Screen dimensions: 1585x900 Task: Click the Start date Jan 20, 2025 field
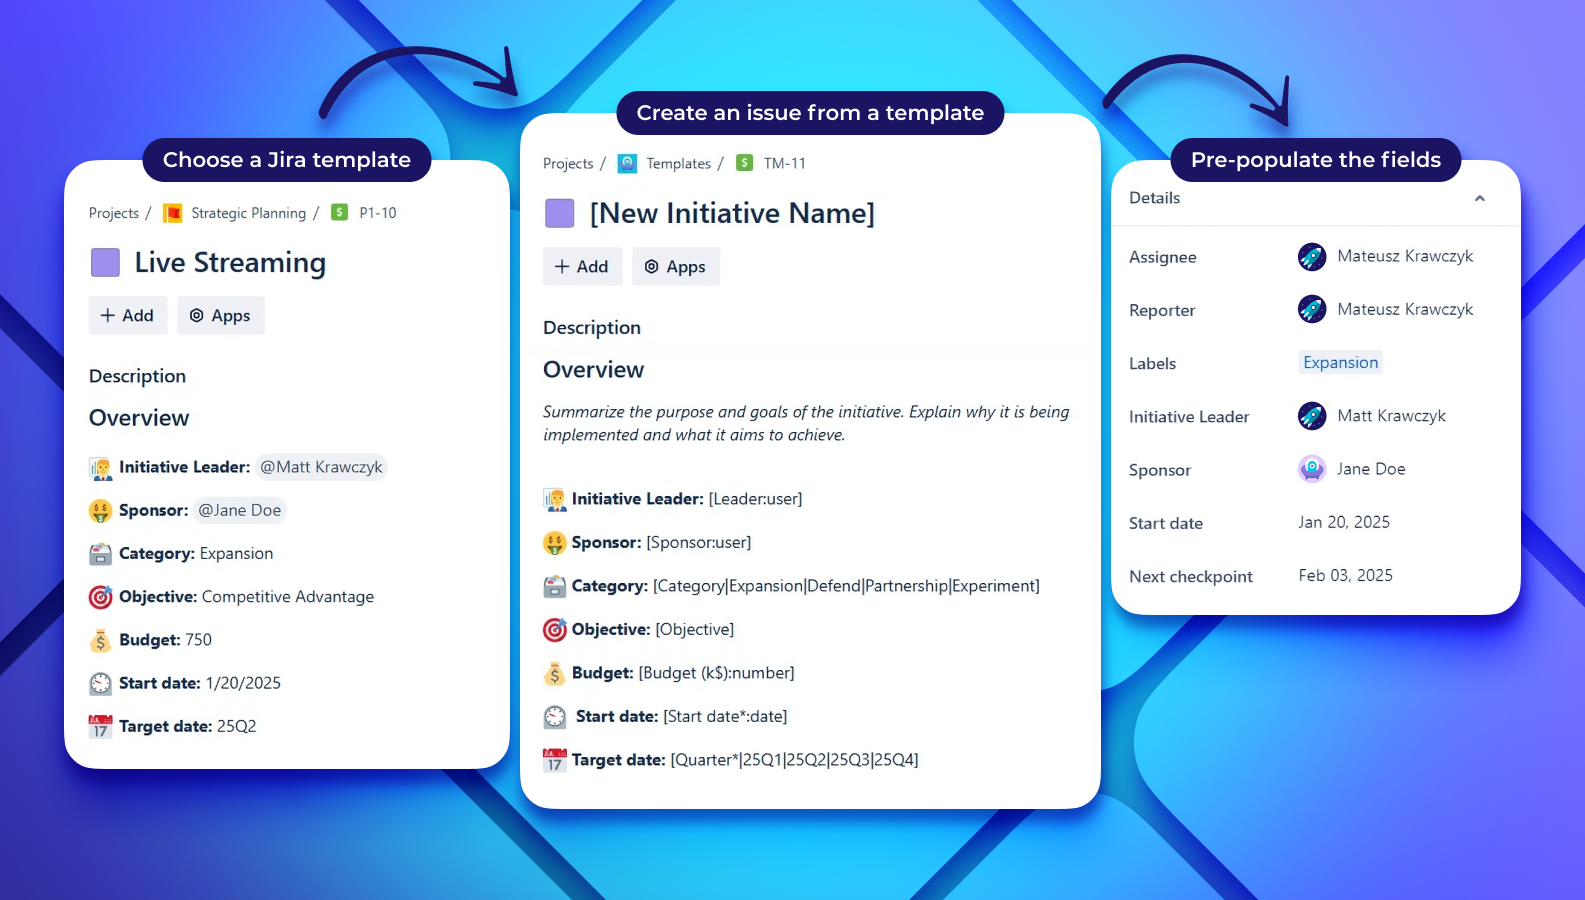1344,522
